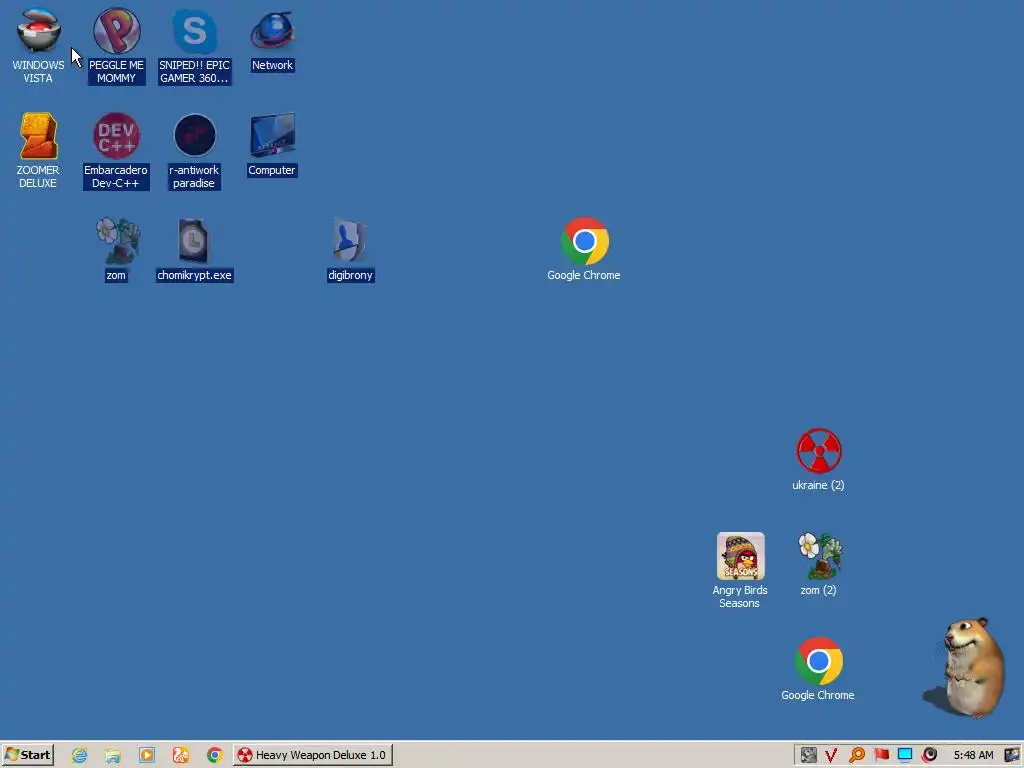Click the gray tray icon leftmost in system tray

pyautogui.click(x=808, y=755)
